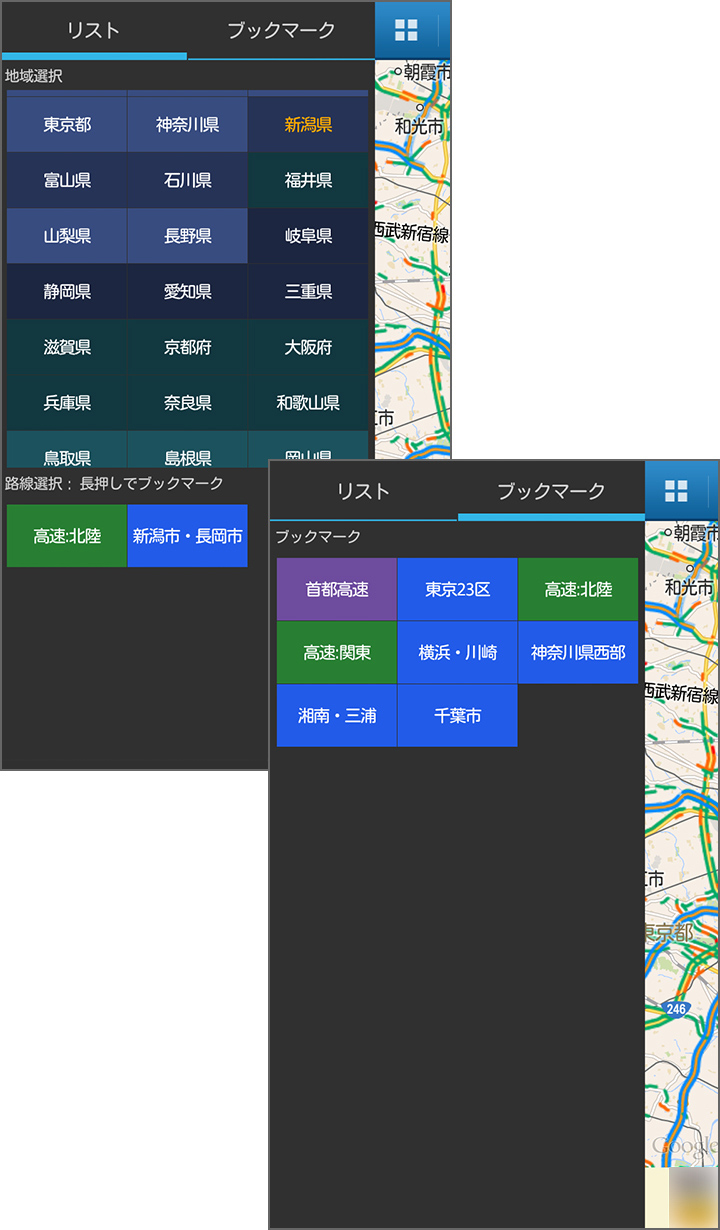Viewport: 720px width, 1230px height.
Task: Open the 東京23区 bookmark
Action: tap(457, 590)
